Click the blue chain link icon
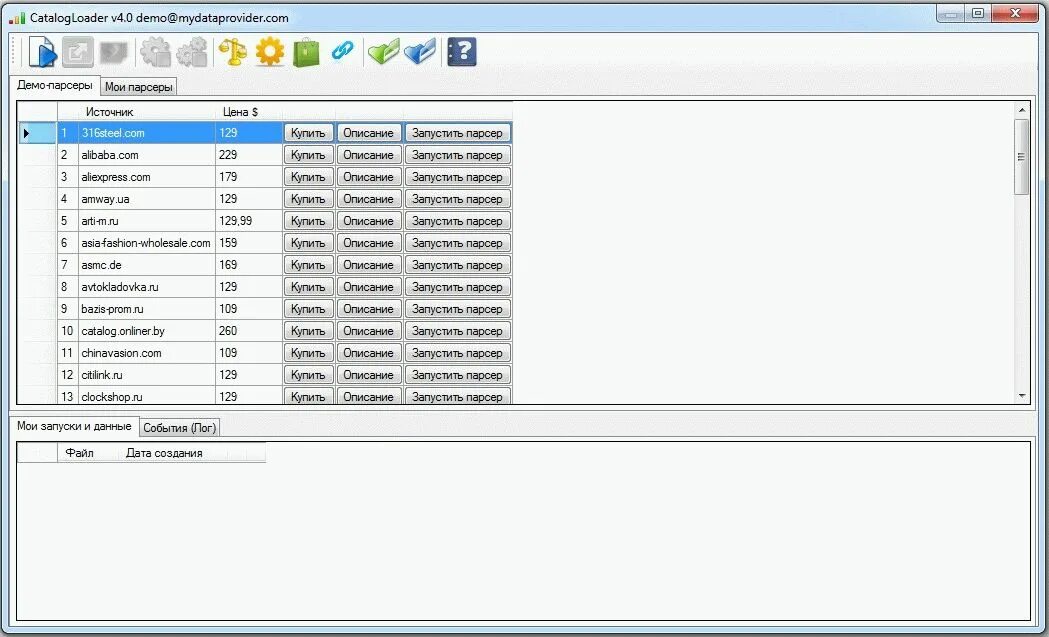1049x637 pixels. click(343, 51)
